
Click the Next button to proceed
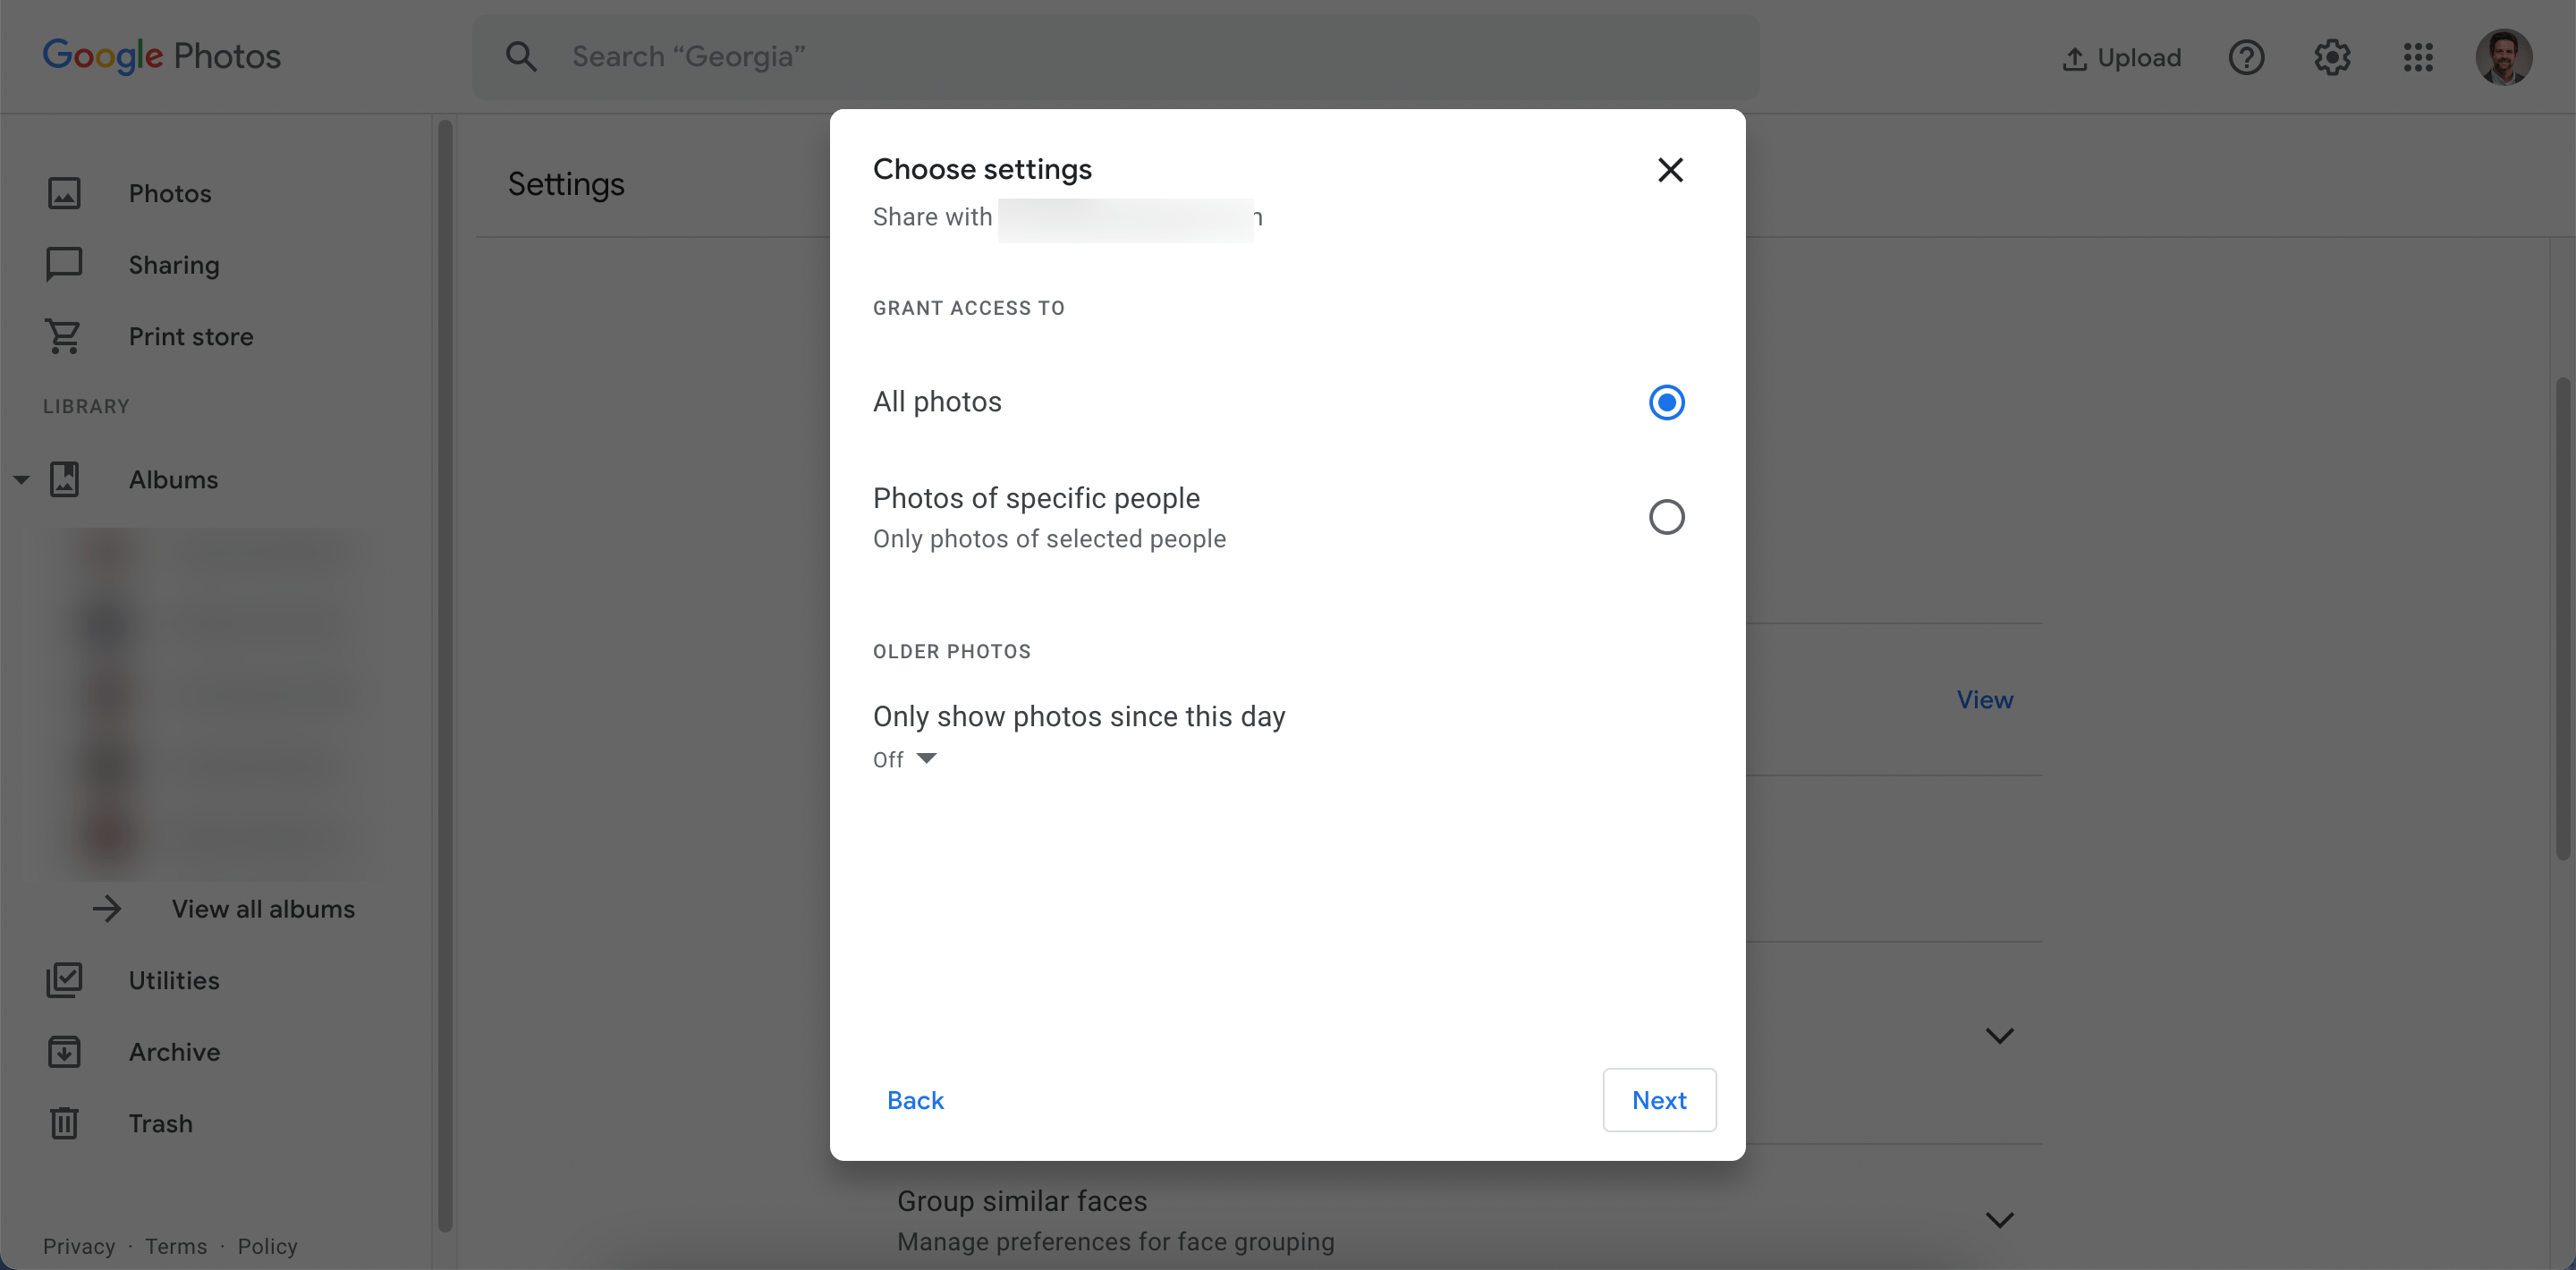click(x=1657, y=1099)
